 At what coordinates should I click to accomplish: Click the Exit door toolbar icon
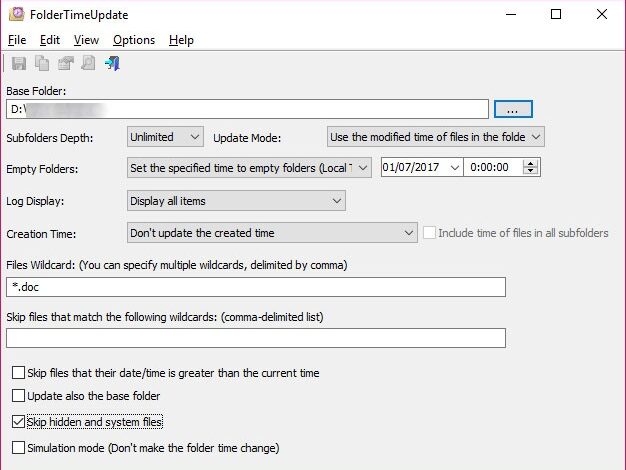point(112,63)
